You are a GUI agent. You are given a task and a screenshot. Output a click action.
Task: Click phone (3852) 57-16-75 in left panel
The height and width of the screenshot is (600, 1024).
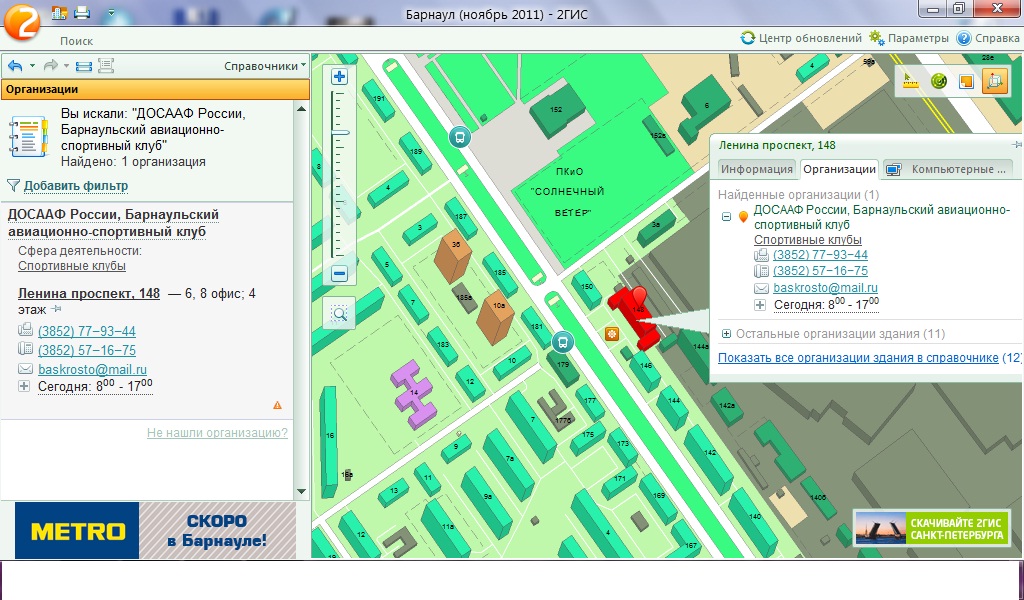(x=87, y=350)
